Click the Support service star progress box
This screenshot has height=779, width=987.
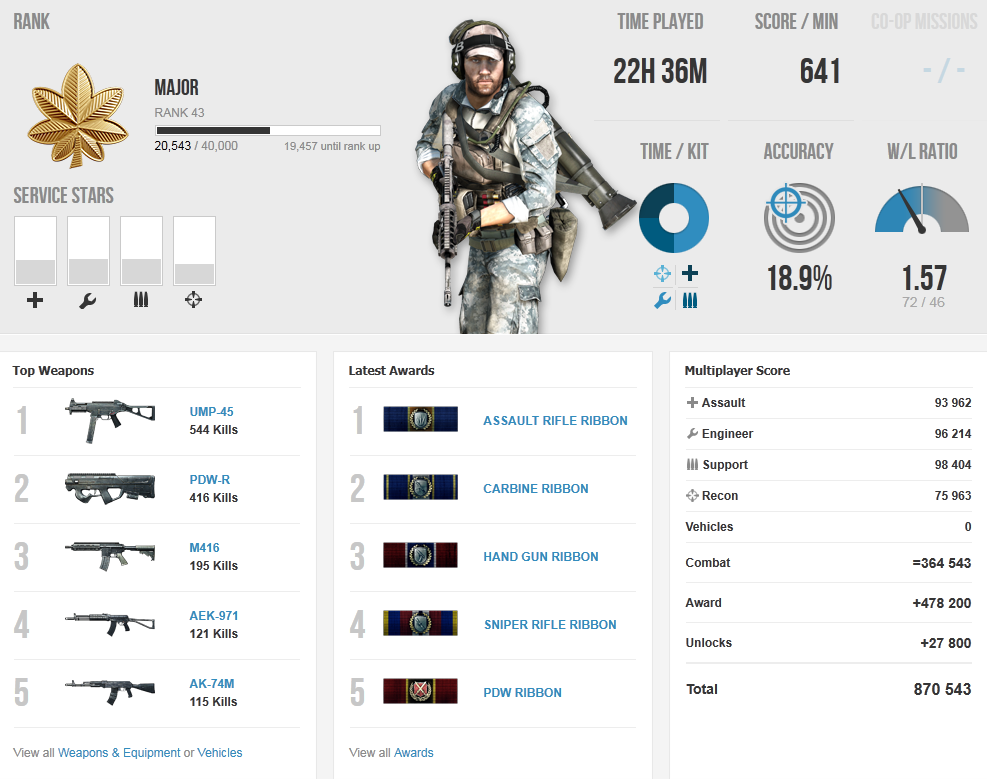[141, 251]
